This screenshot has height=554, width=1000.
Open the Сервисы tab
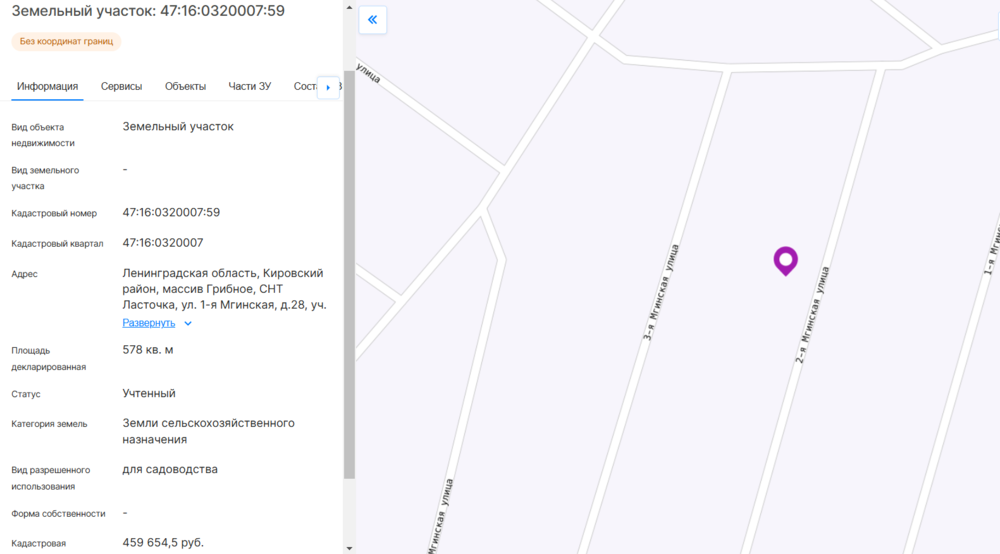(x=121, y=86)
